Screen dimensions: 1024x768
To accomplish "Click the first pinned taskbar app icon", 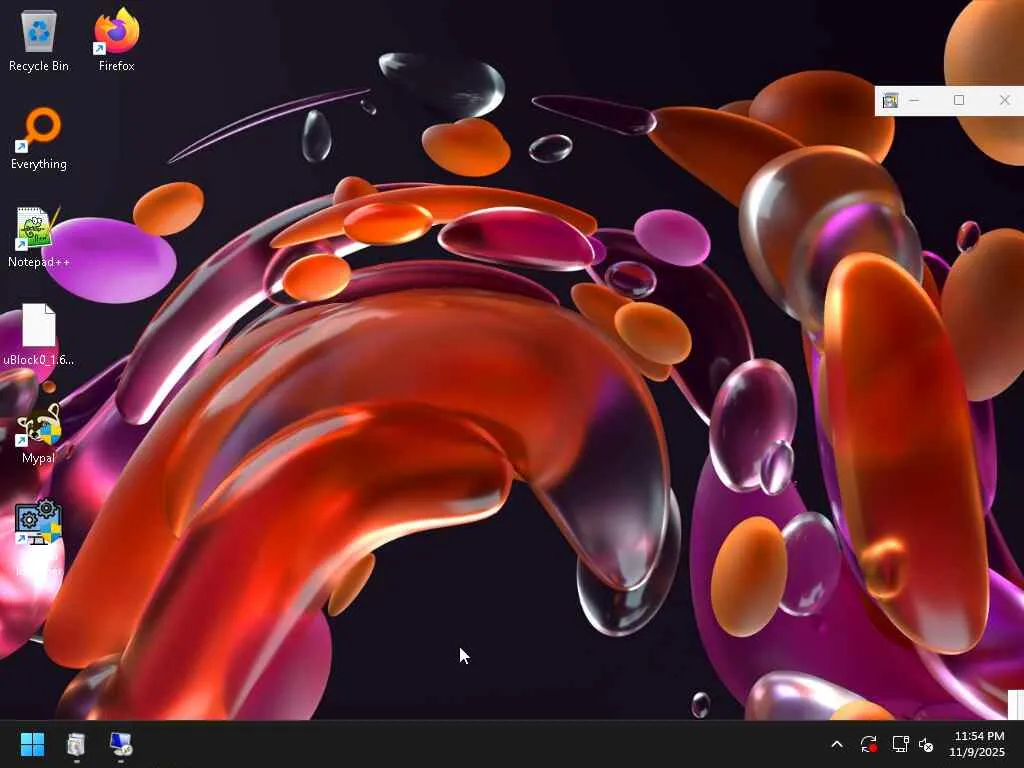I will pos(76,744).
